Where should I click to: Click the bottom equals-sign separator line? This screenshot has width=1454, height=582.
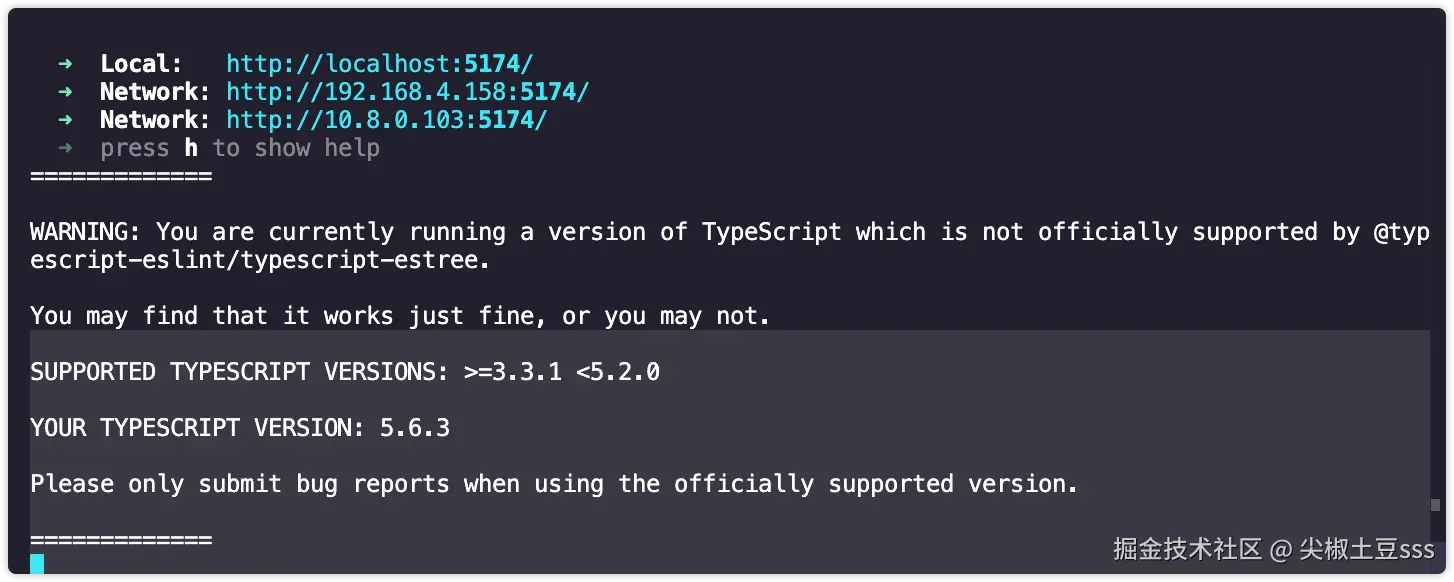pos(121,540)
